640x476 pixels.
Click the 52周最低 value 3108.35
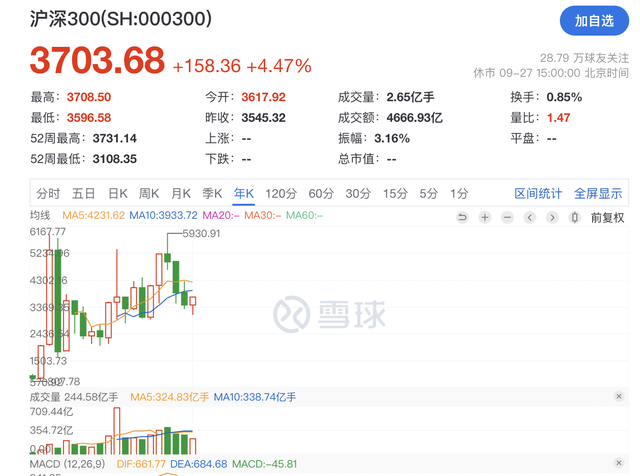tap(114, 159)
